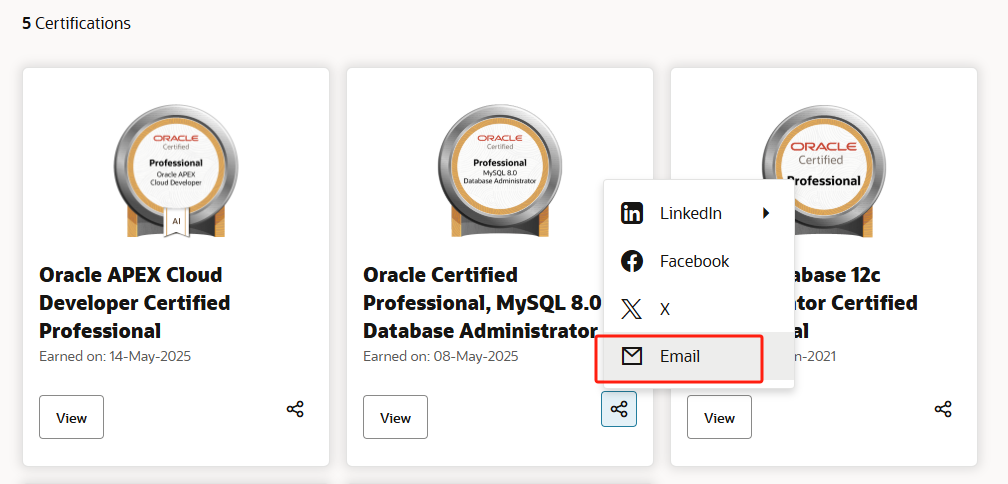This screenshot has height=484, width=1008.
Task: View the MySQL 8.0 Database Administrator certification
Action: (x=395, y=417)
